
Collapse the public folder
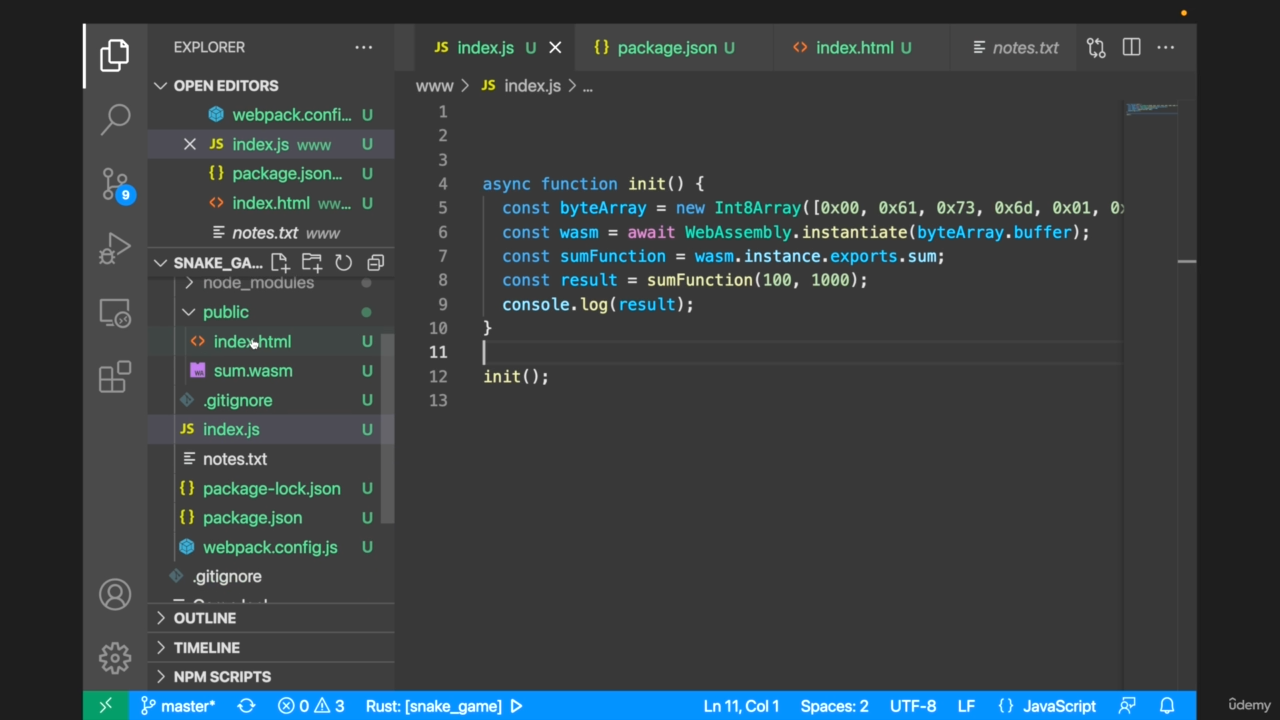(x=189, y=312)
